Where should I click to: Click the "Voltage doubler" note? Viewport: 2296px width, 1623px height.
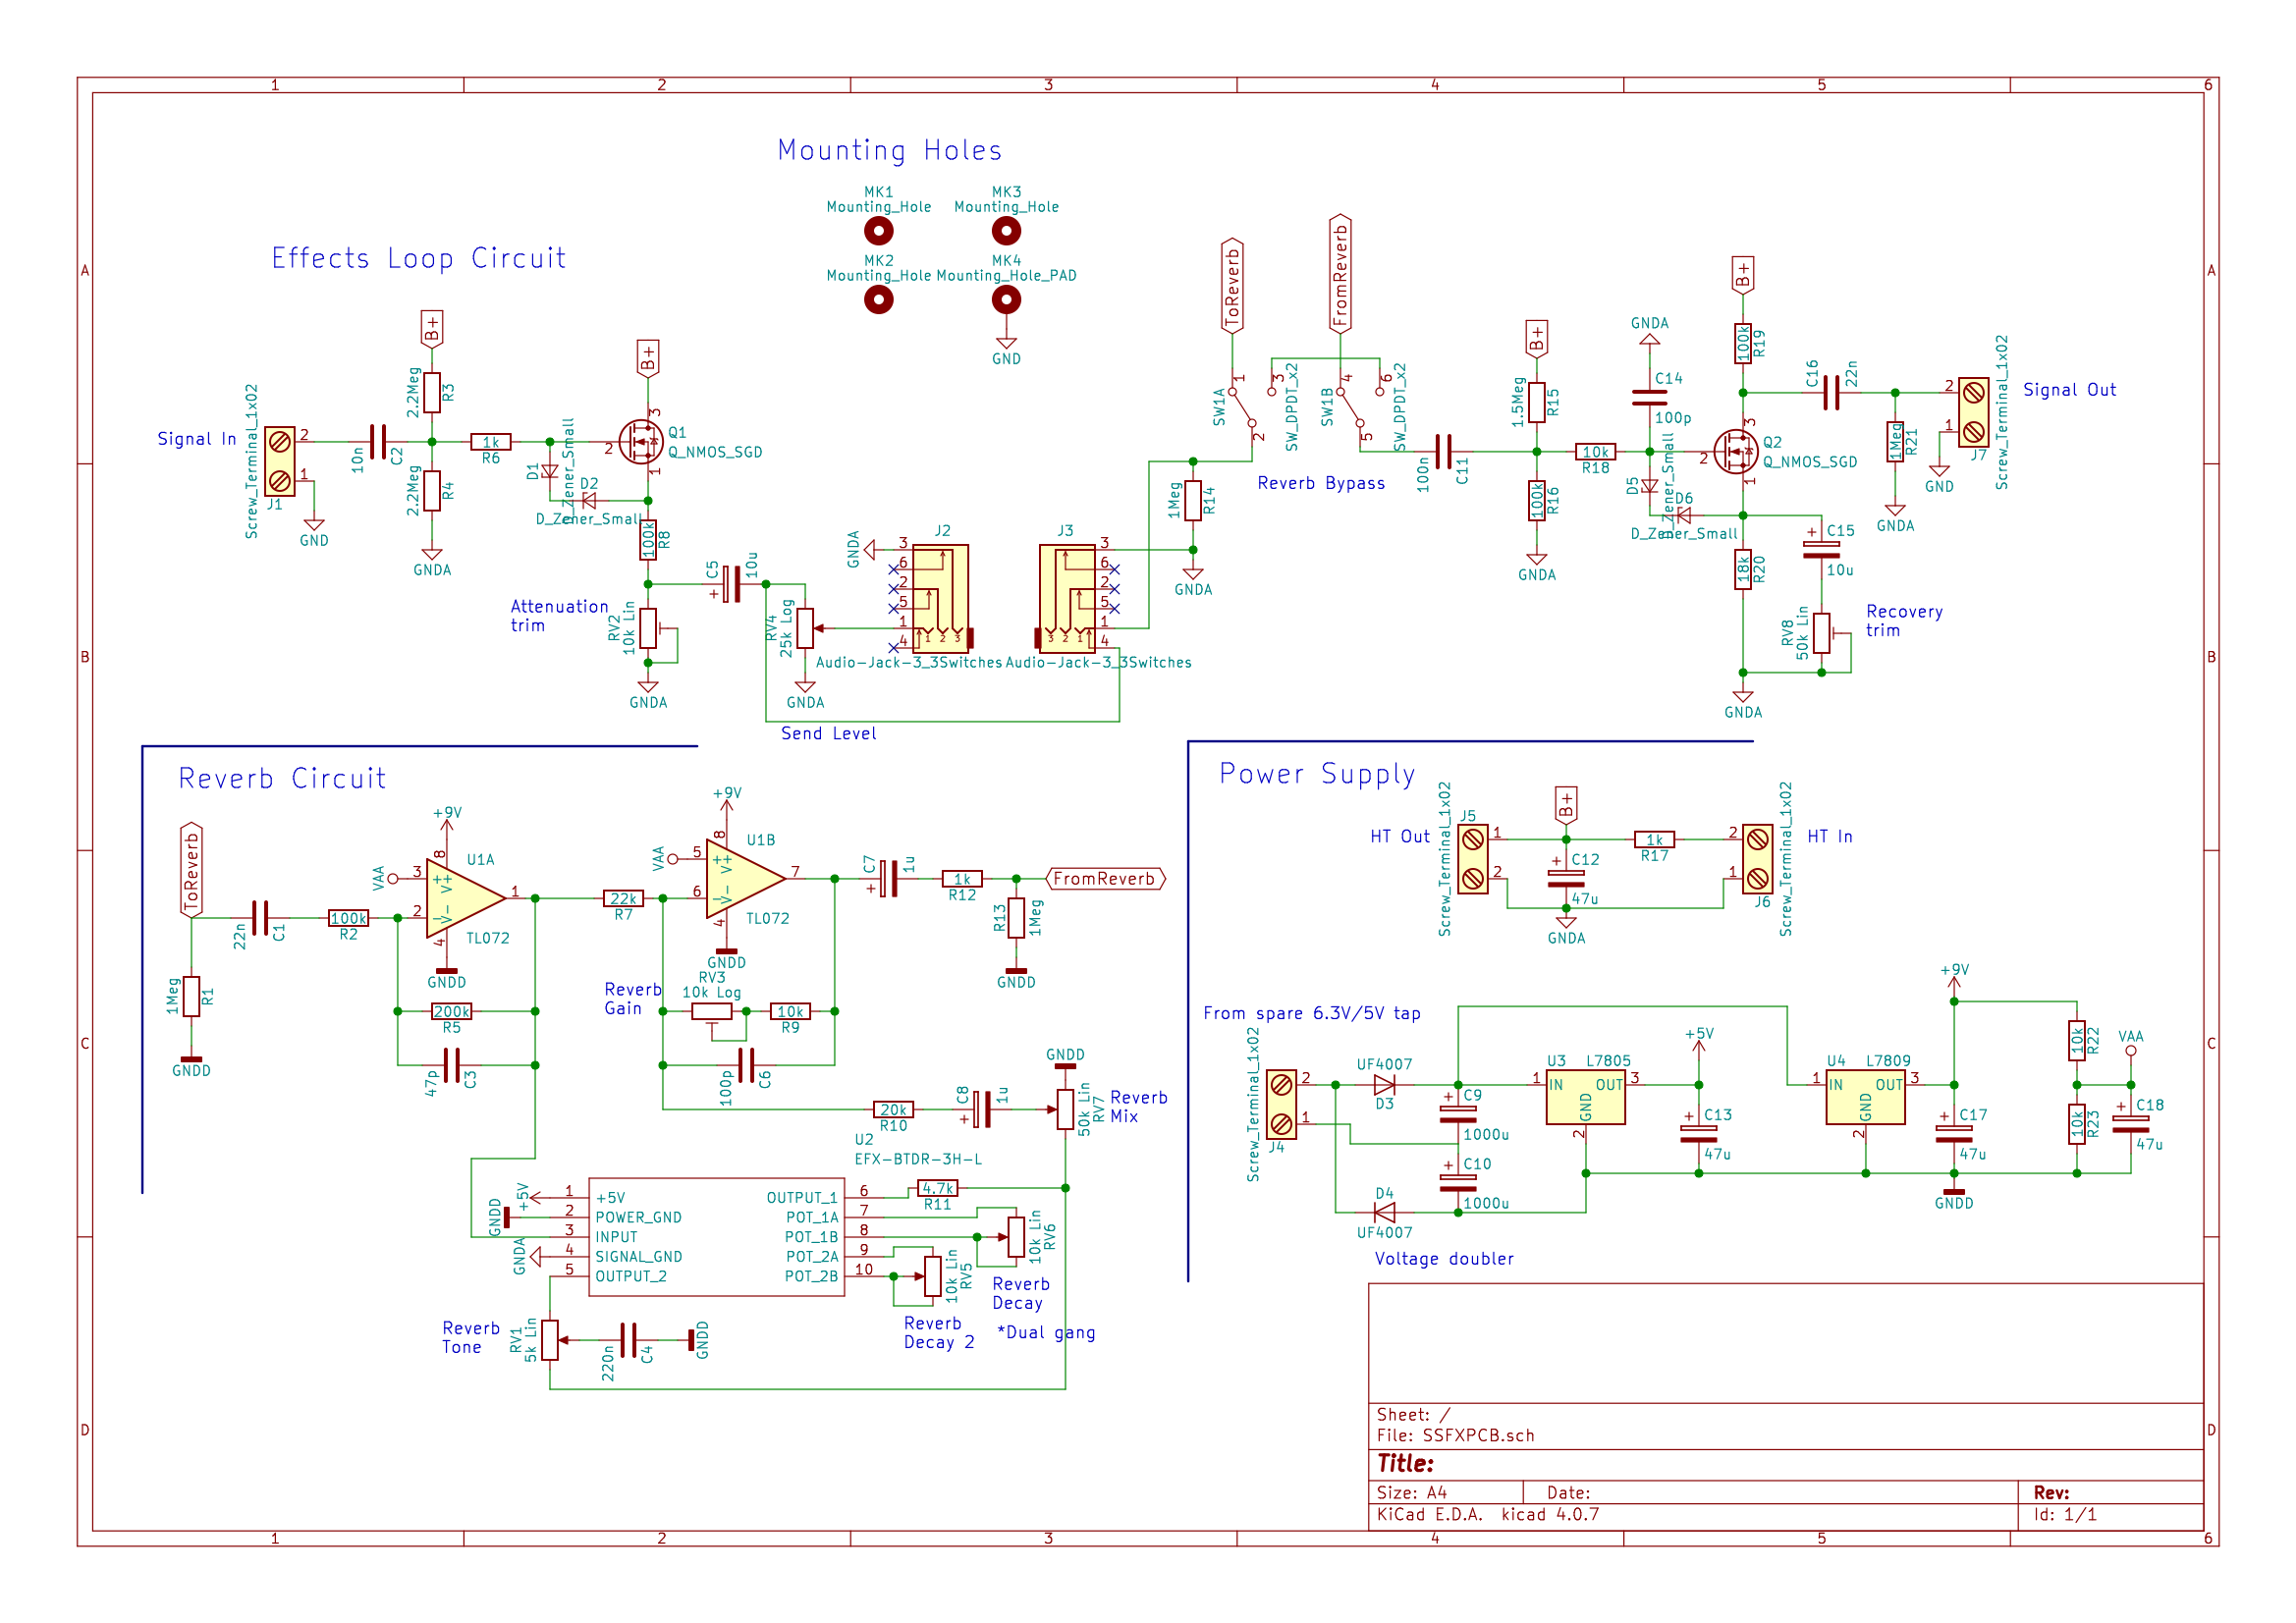[1444, 1259]
